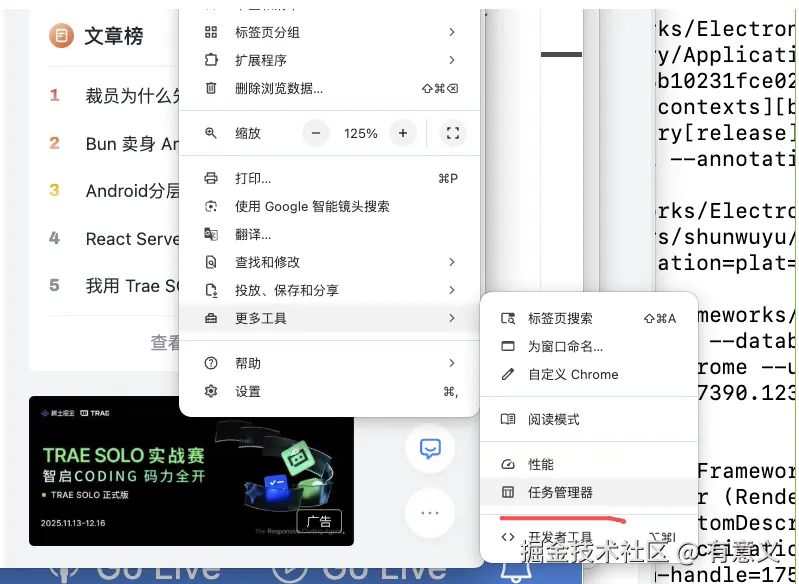Viewport: 799px width, 584px height.
Task: Click the question mark icon beside 帮助
Action: pos(211,363)
